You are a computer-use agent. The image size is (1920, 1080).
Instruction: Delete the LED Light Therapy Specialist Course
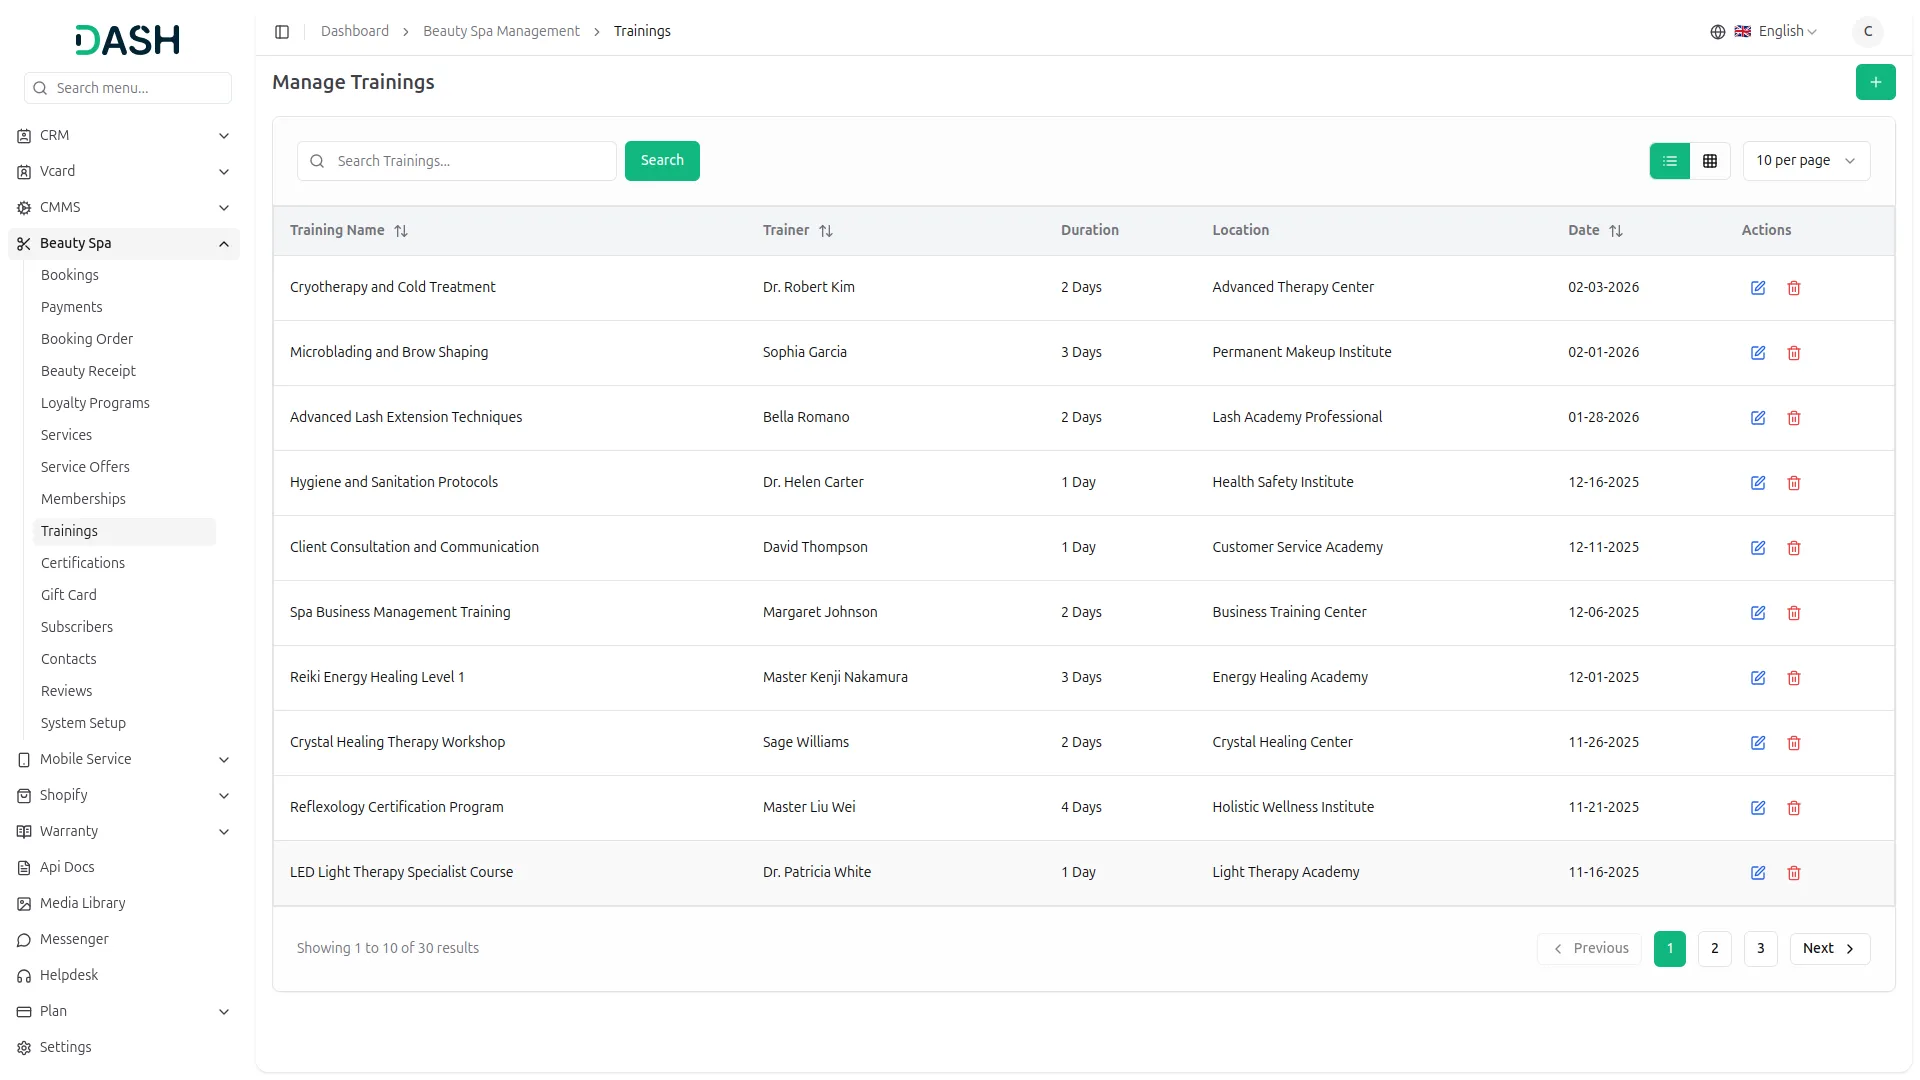[1793, 873]
